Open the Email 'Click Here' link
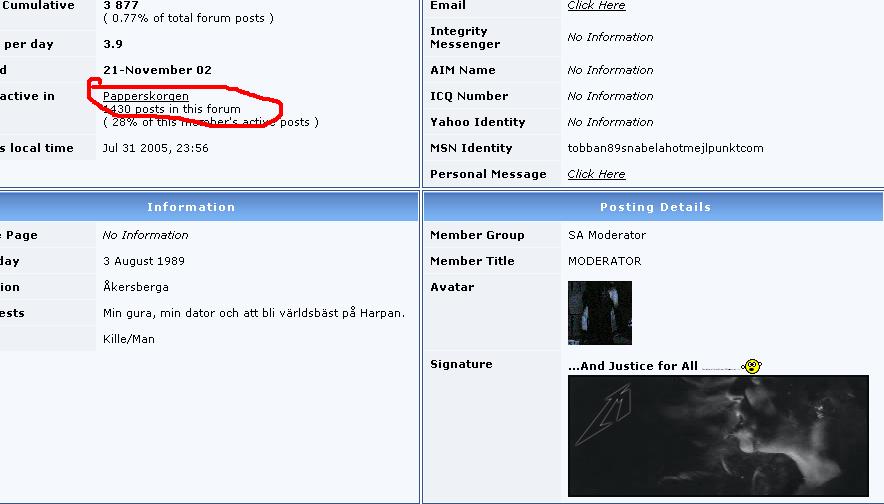The height and width of the screenshot is (504, 884). [596, 6]
